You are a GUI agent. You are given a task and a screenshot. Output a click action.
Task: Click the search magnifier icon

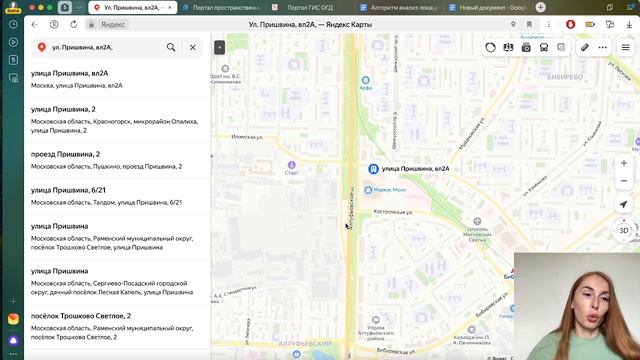(x=171, y=47)
